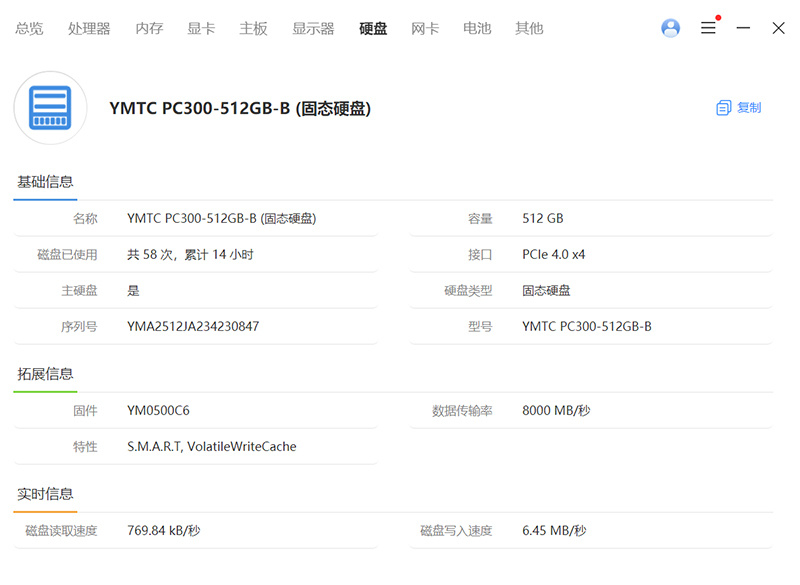Click the 磁盘写入速度 label

click(x=456, y=531)
